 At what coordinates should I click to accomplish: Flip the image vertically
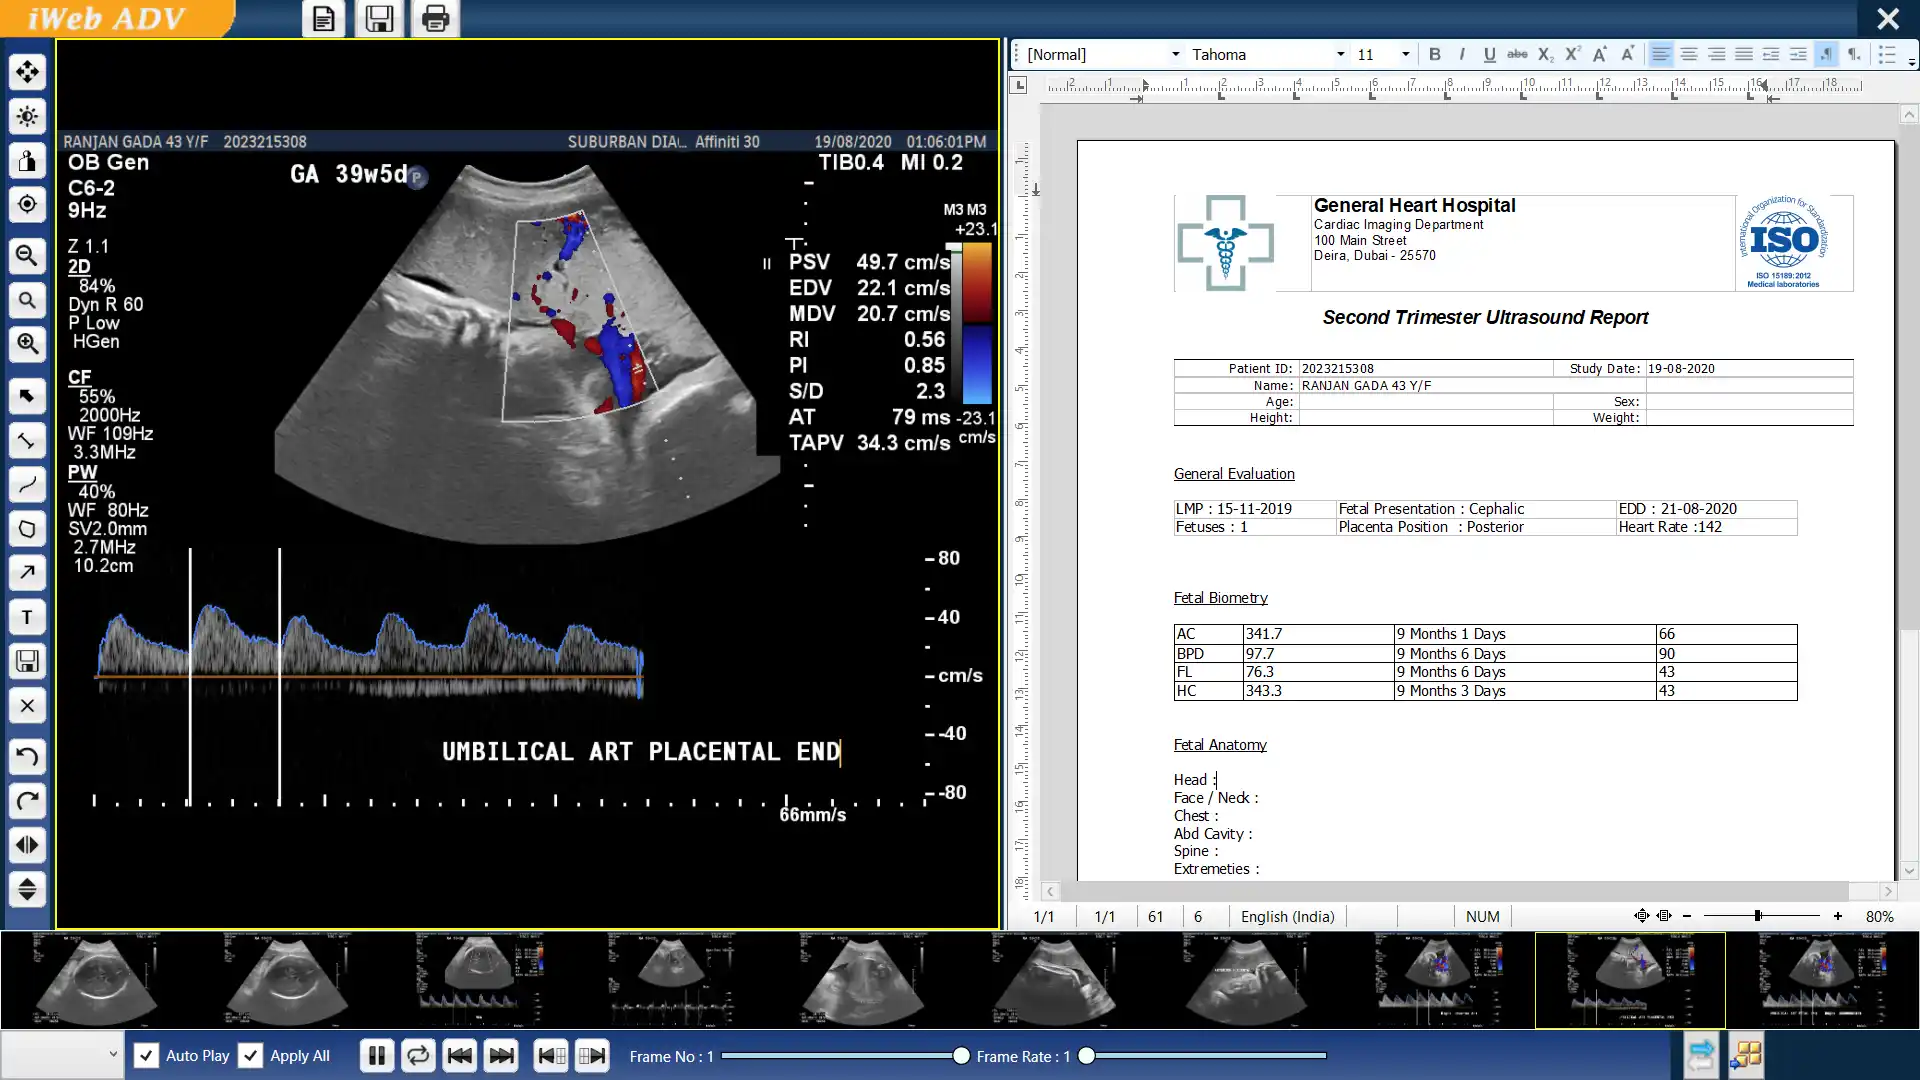[x=27, y=889]
